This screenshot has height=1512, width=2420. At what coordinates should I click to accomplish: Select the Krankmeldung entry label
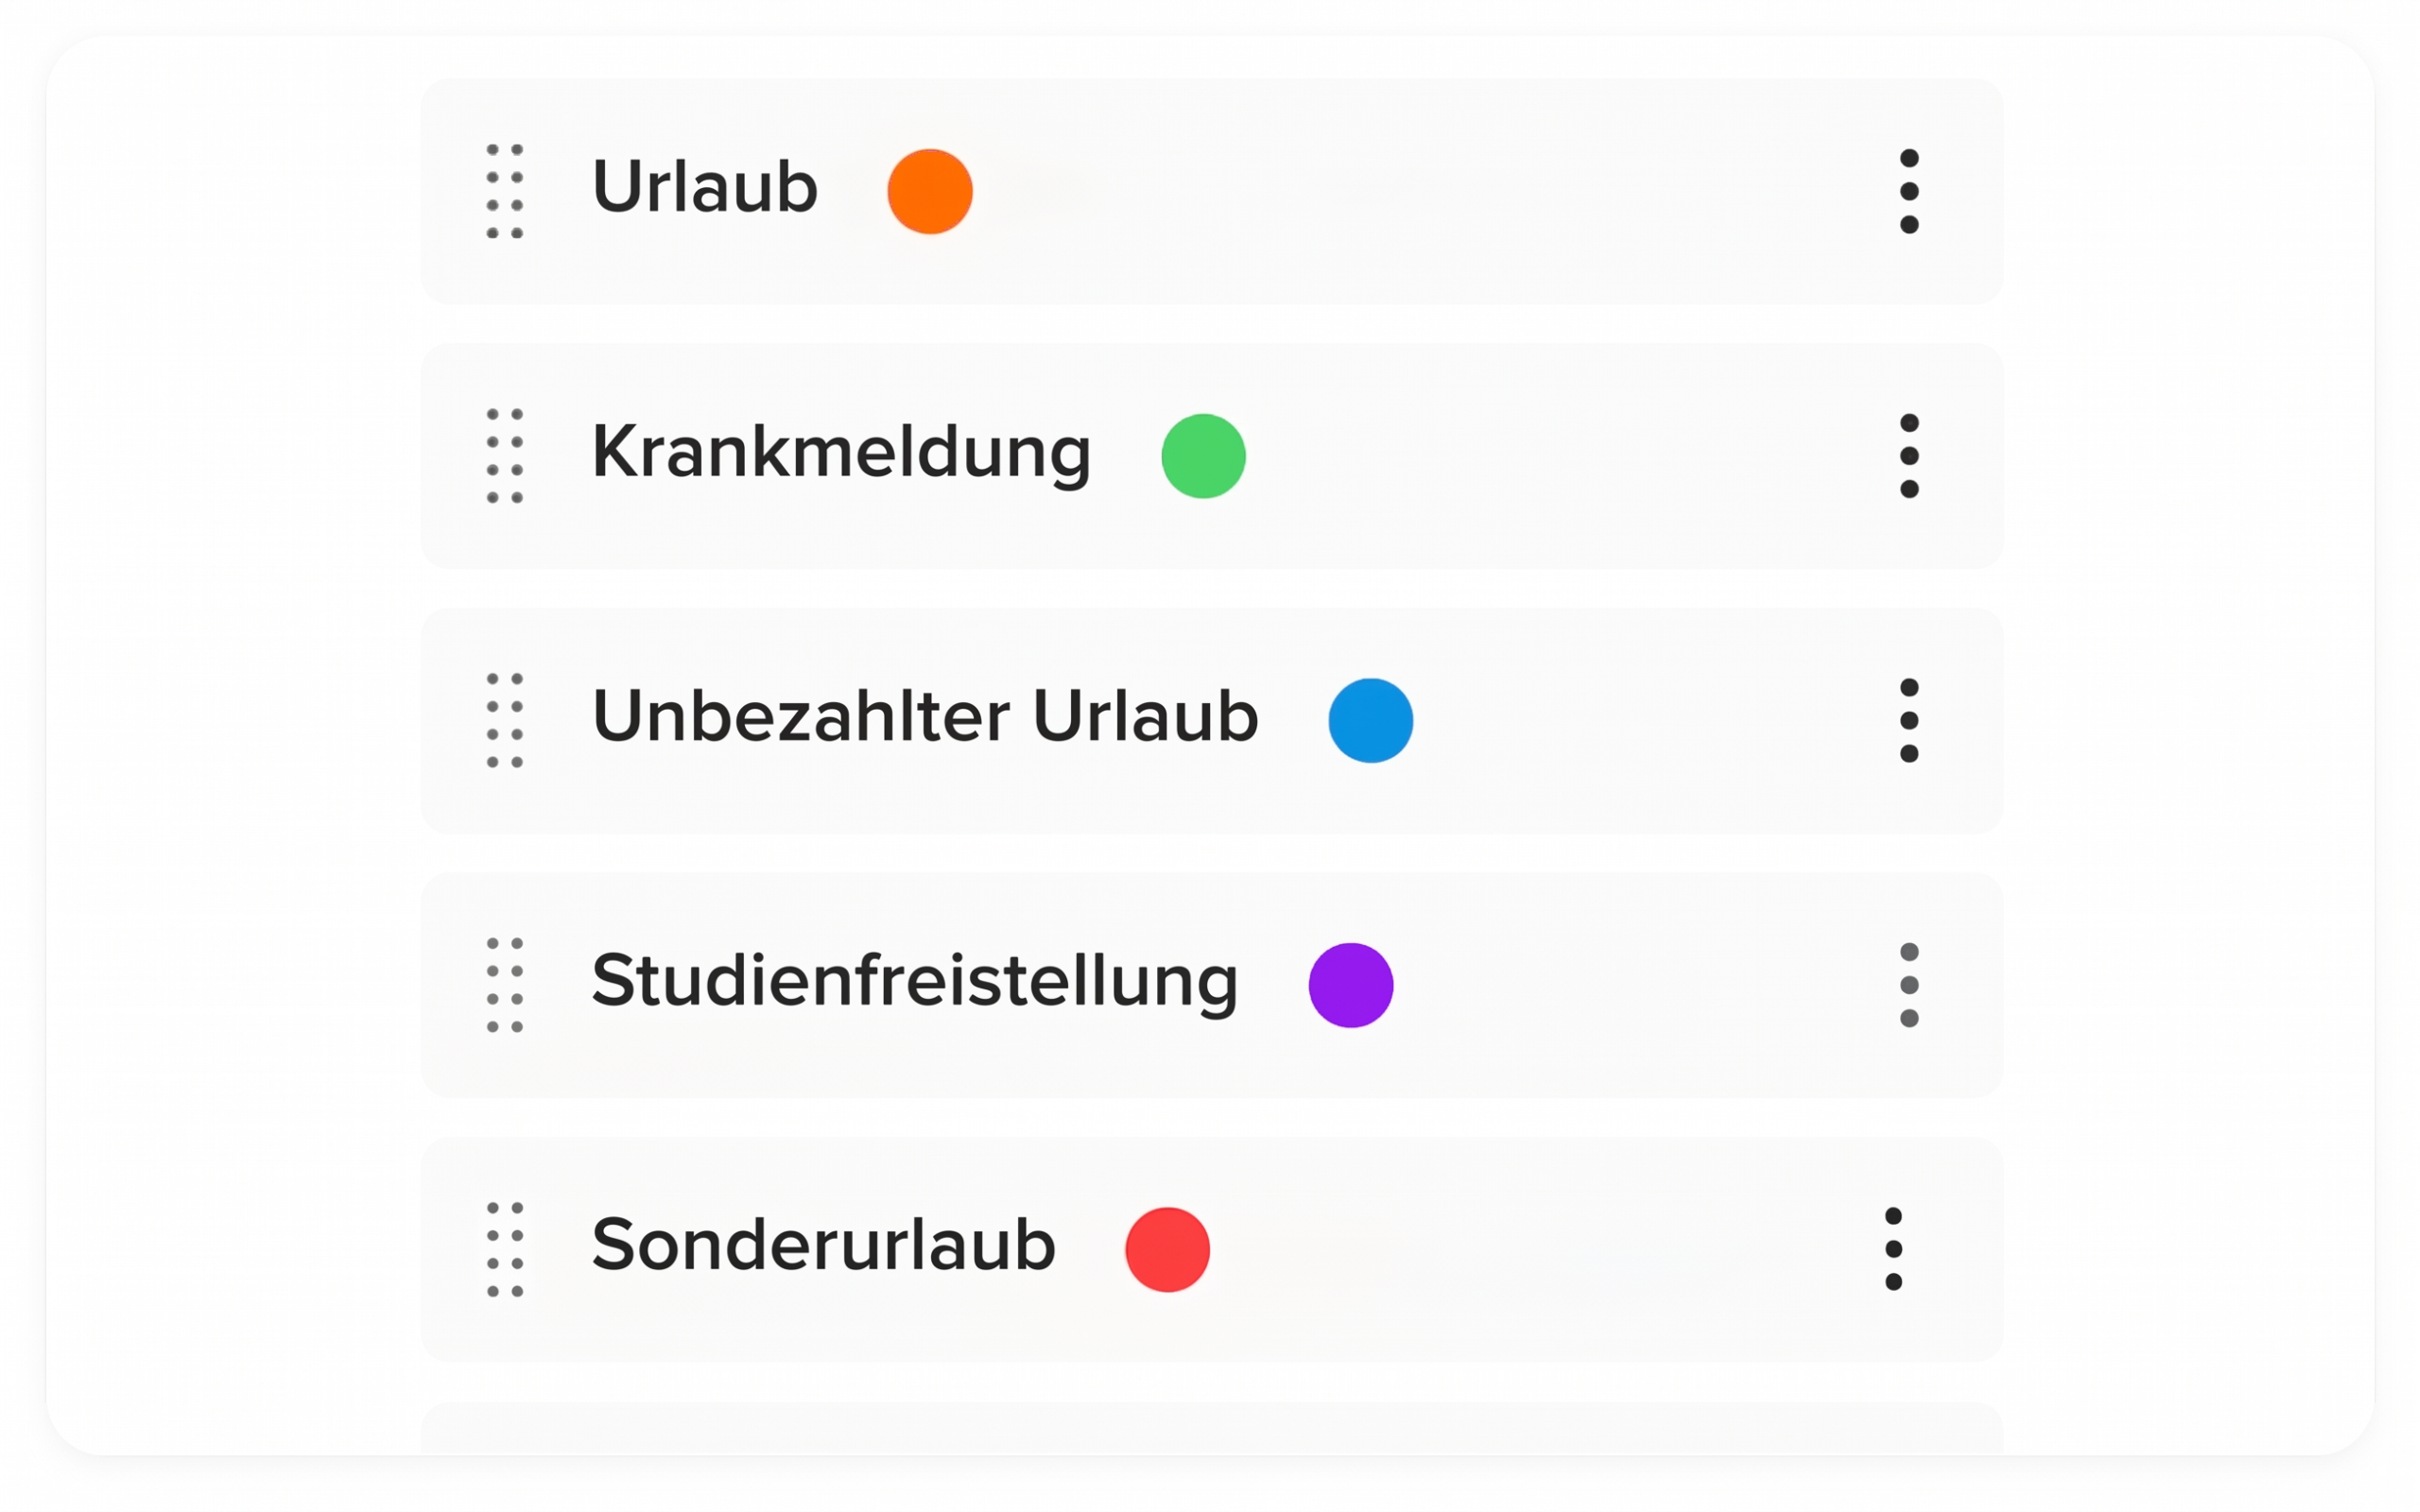pyautogui.click(x=840, y=452)
